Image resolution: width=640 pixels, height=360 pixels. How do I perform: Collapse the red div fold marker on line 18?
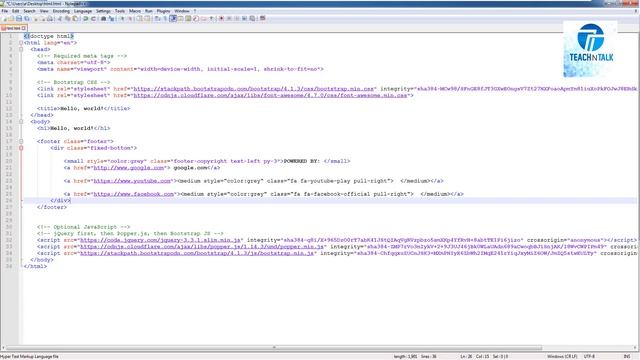(x=21, y=148)
